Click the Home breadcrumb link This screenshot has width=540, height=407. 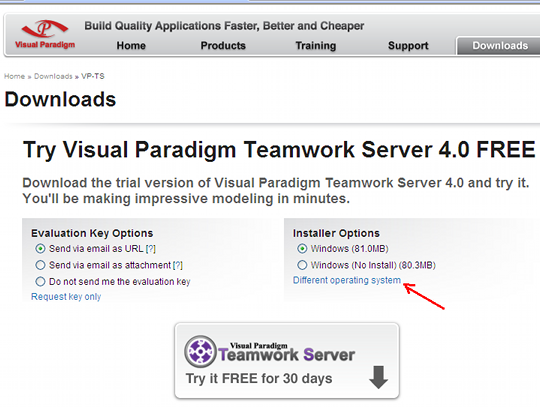click(14, 76)
